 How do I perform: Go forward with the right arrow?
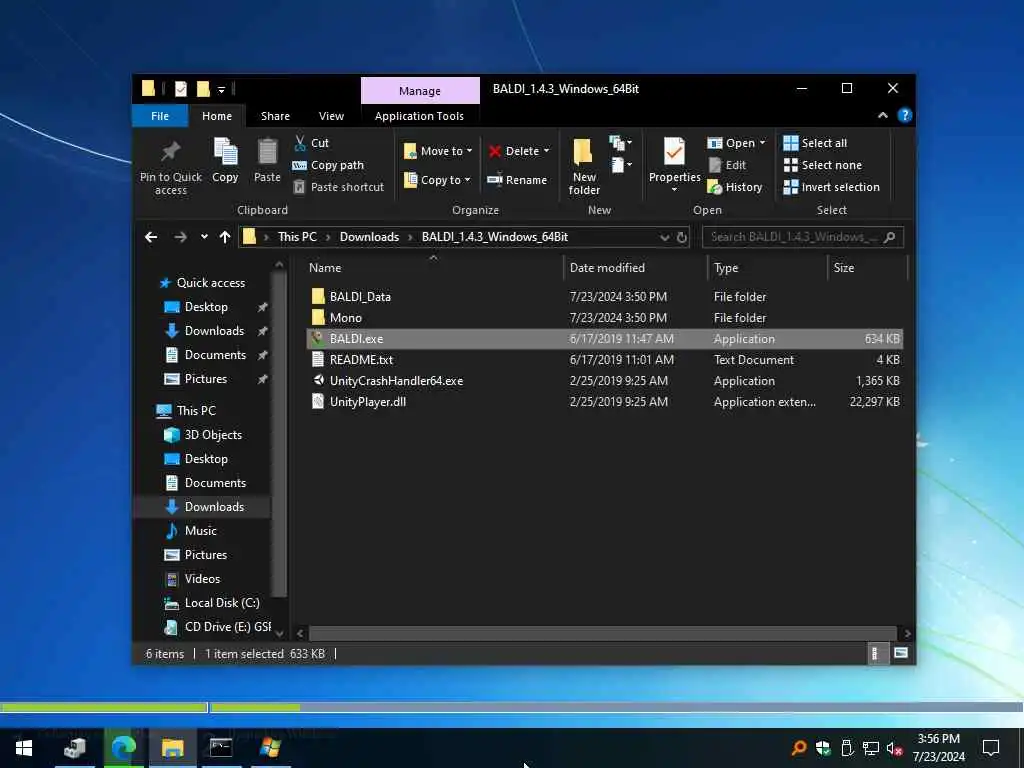click(180, 237)
